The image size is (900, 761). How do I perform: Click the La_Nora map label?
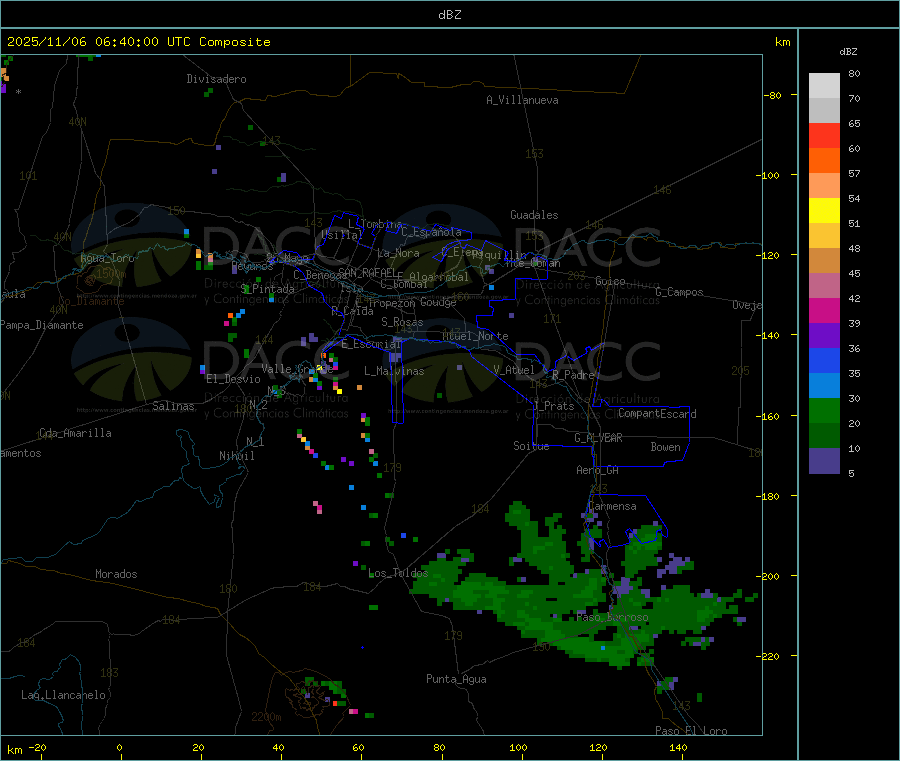point(398,253)
